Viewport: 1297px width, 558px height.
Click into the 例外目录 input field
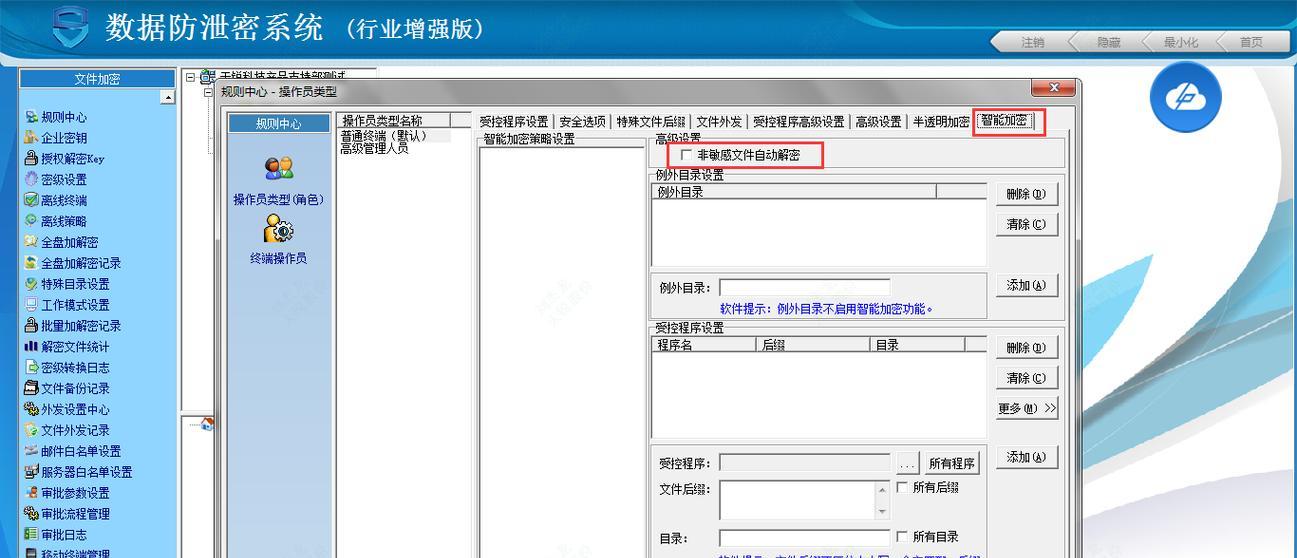point(804,288)
